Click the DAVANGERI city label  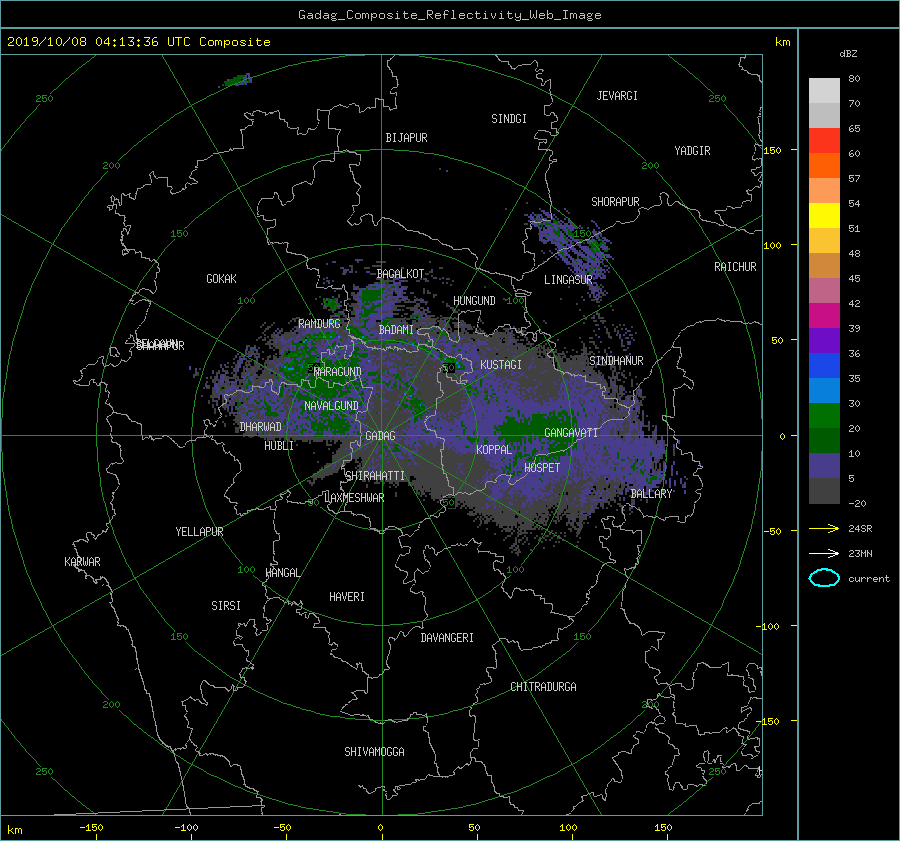[x=447, y=638]
